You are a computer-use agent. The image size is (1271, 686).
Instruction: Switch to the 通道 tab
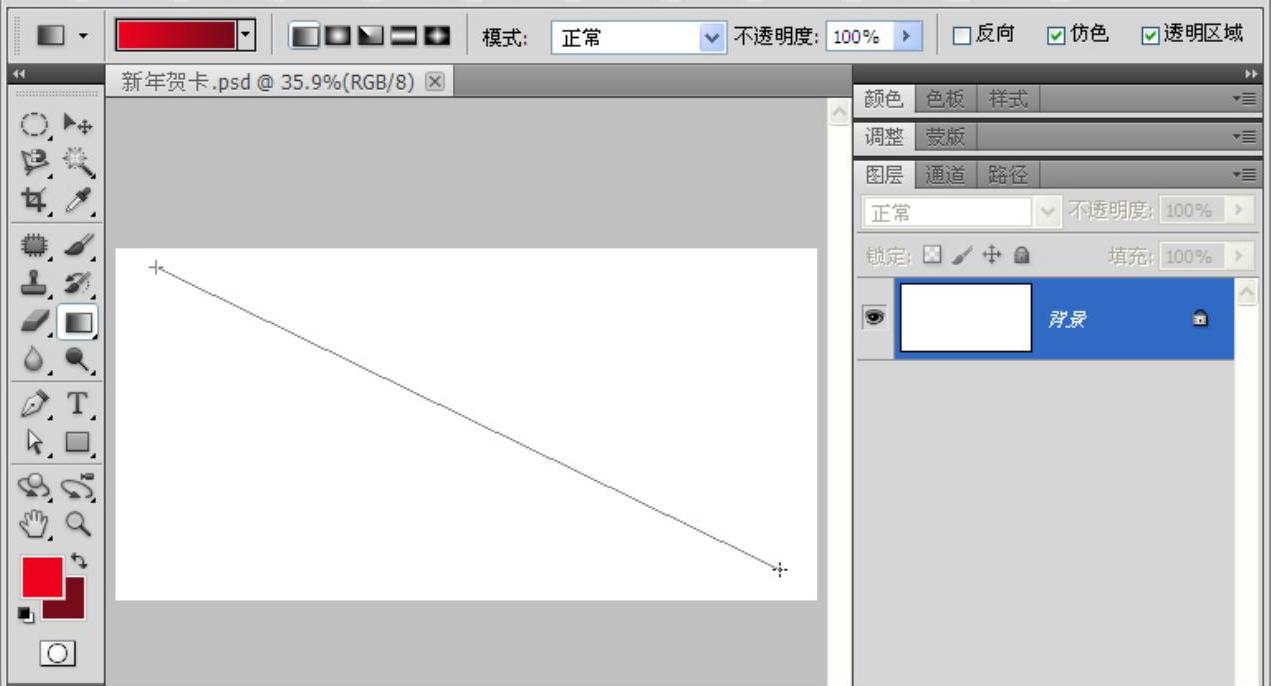coord(944,175)
